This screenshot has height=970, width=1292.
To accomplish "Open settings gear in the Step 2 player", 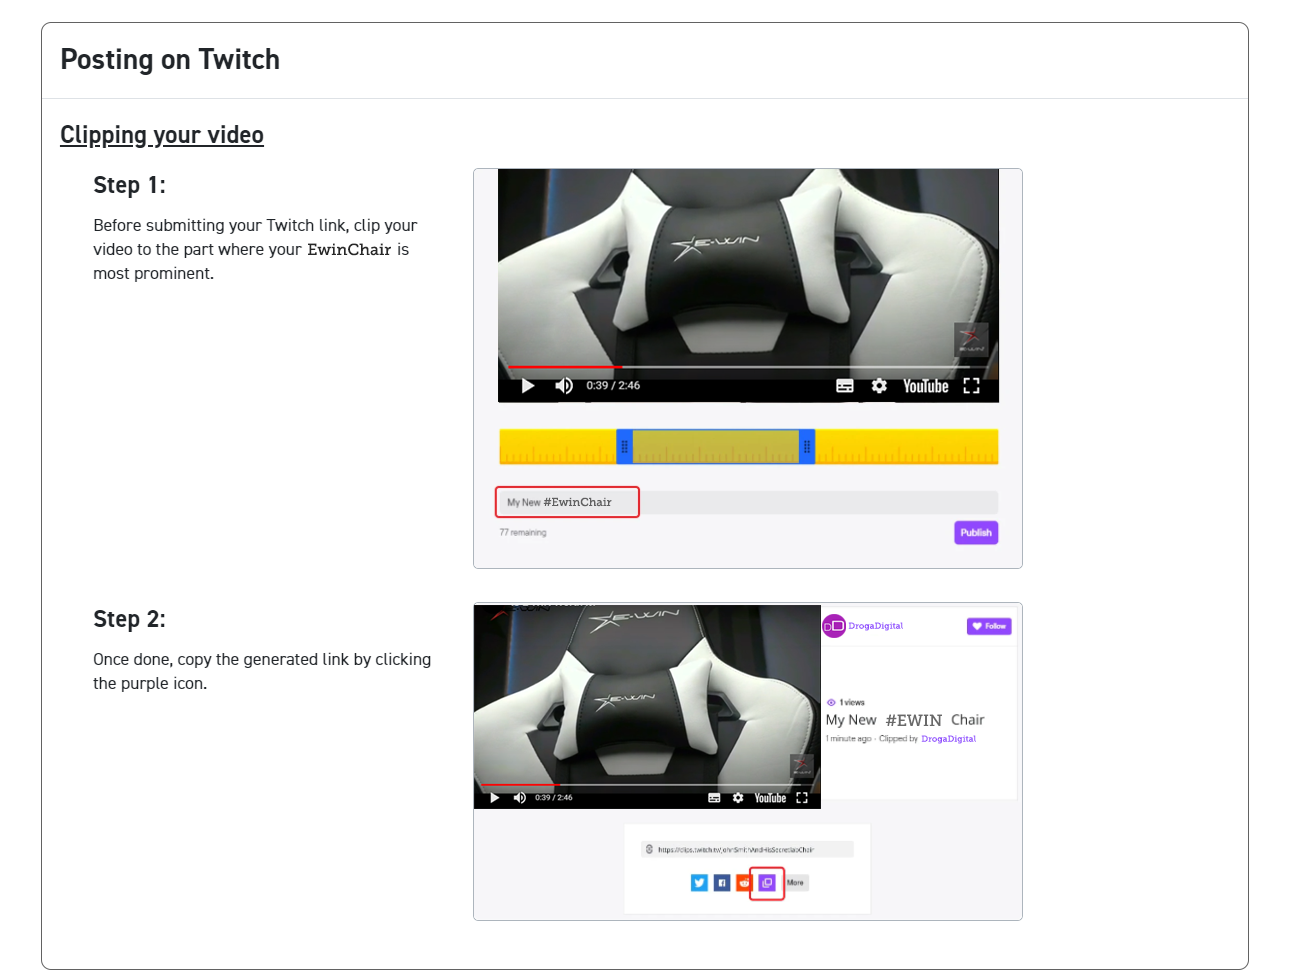I will [x=738, y=798].
